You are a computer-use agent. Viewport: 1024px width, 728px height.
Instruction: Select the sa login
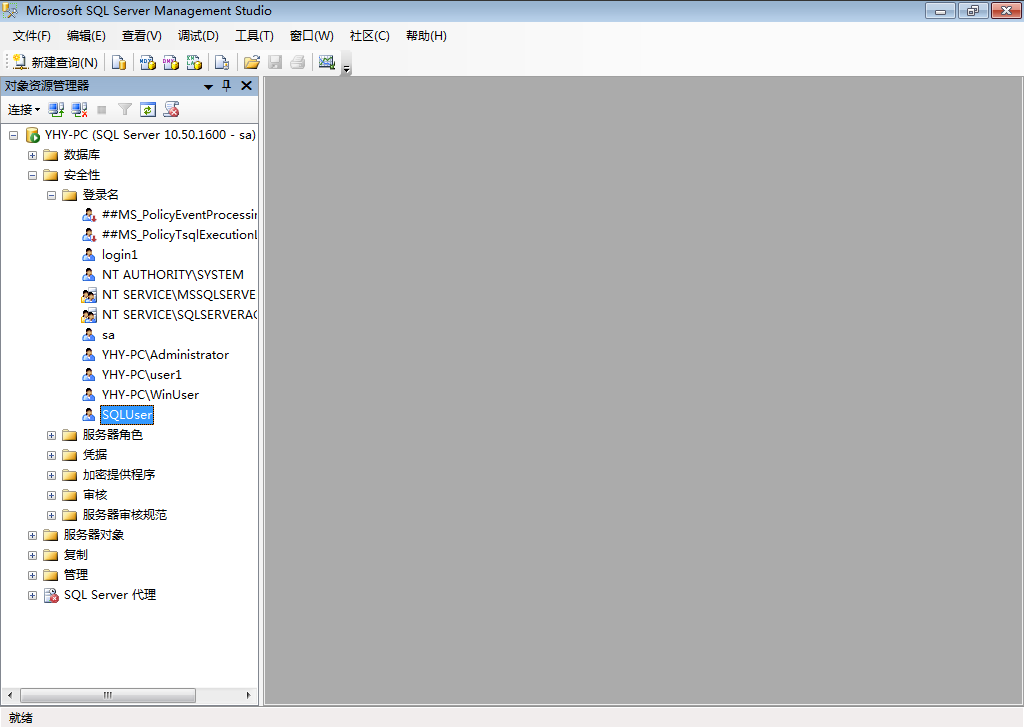click(x=108, y=335)
